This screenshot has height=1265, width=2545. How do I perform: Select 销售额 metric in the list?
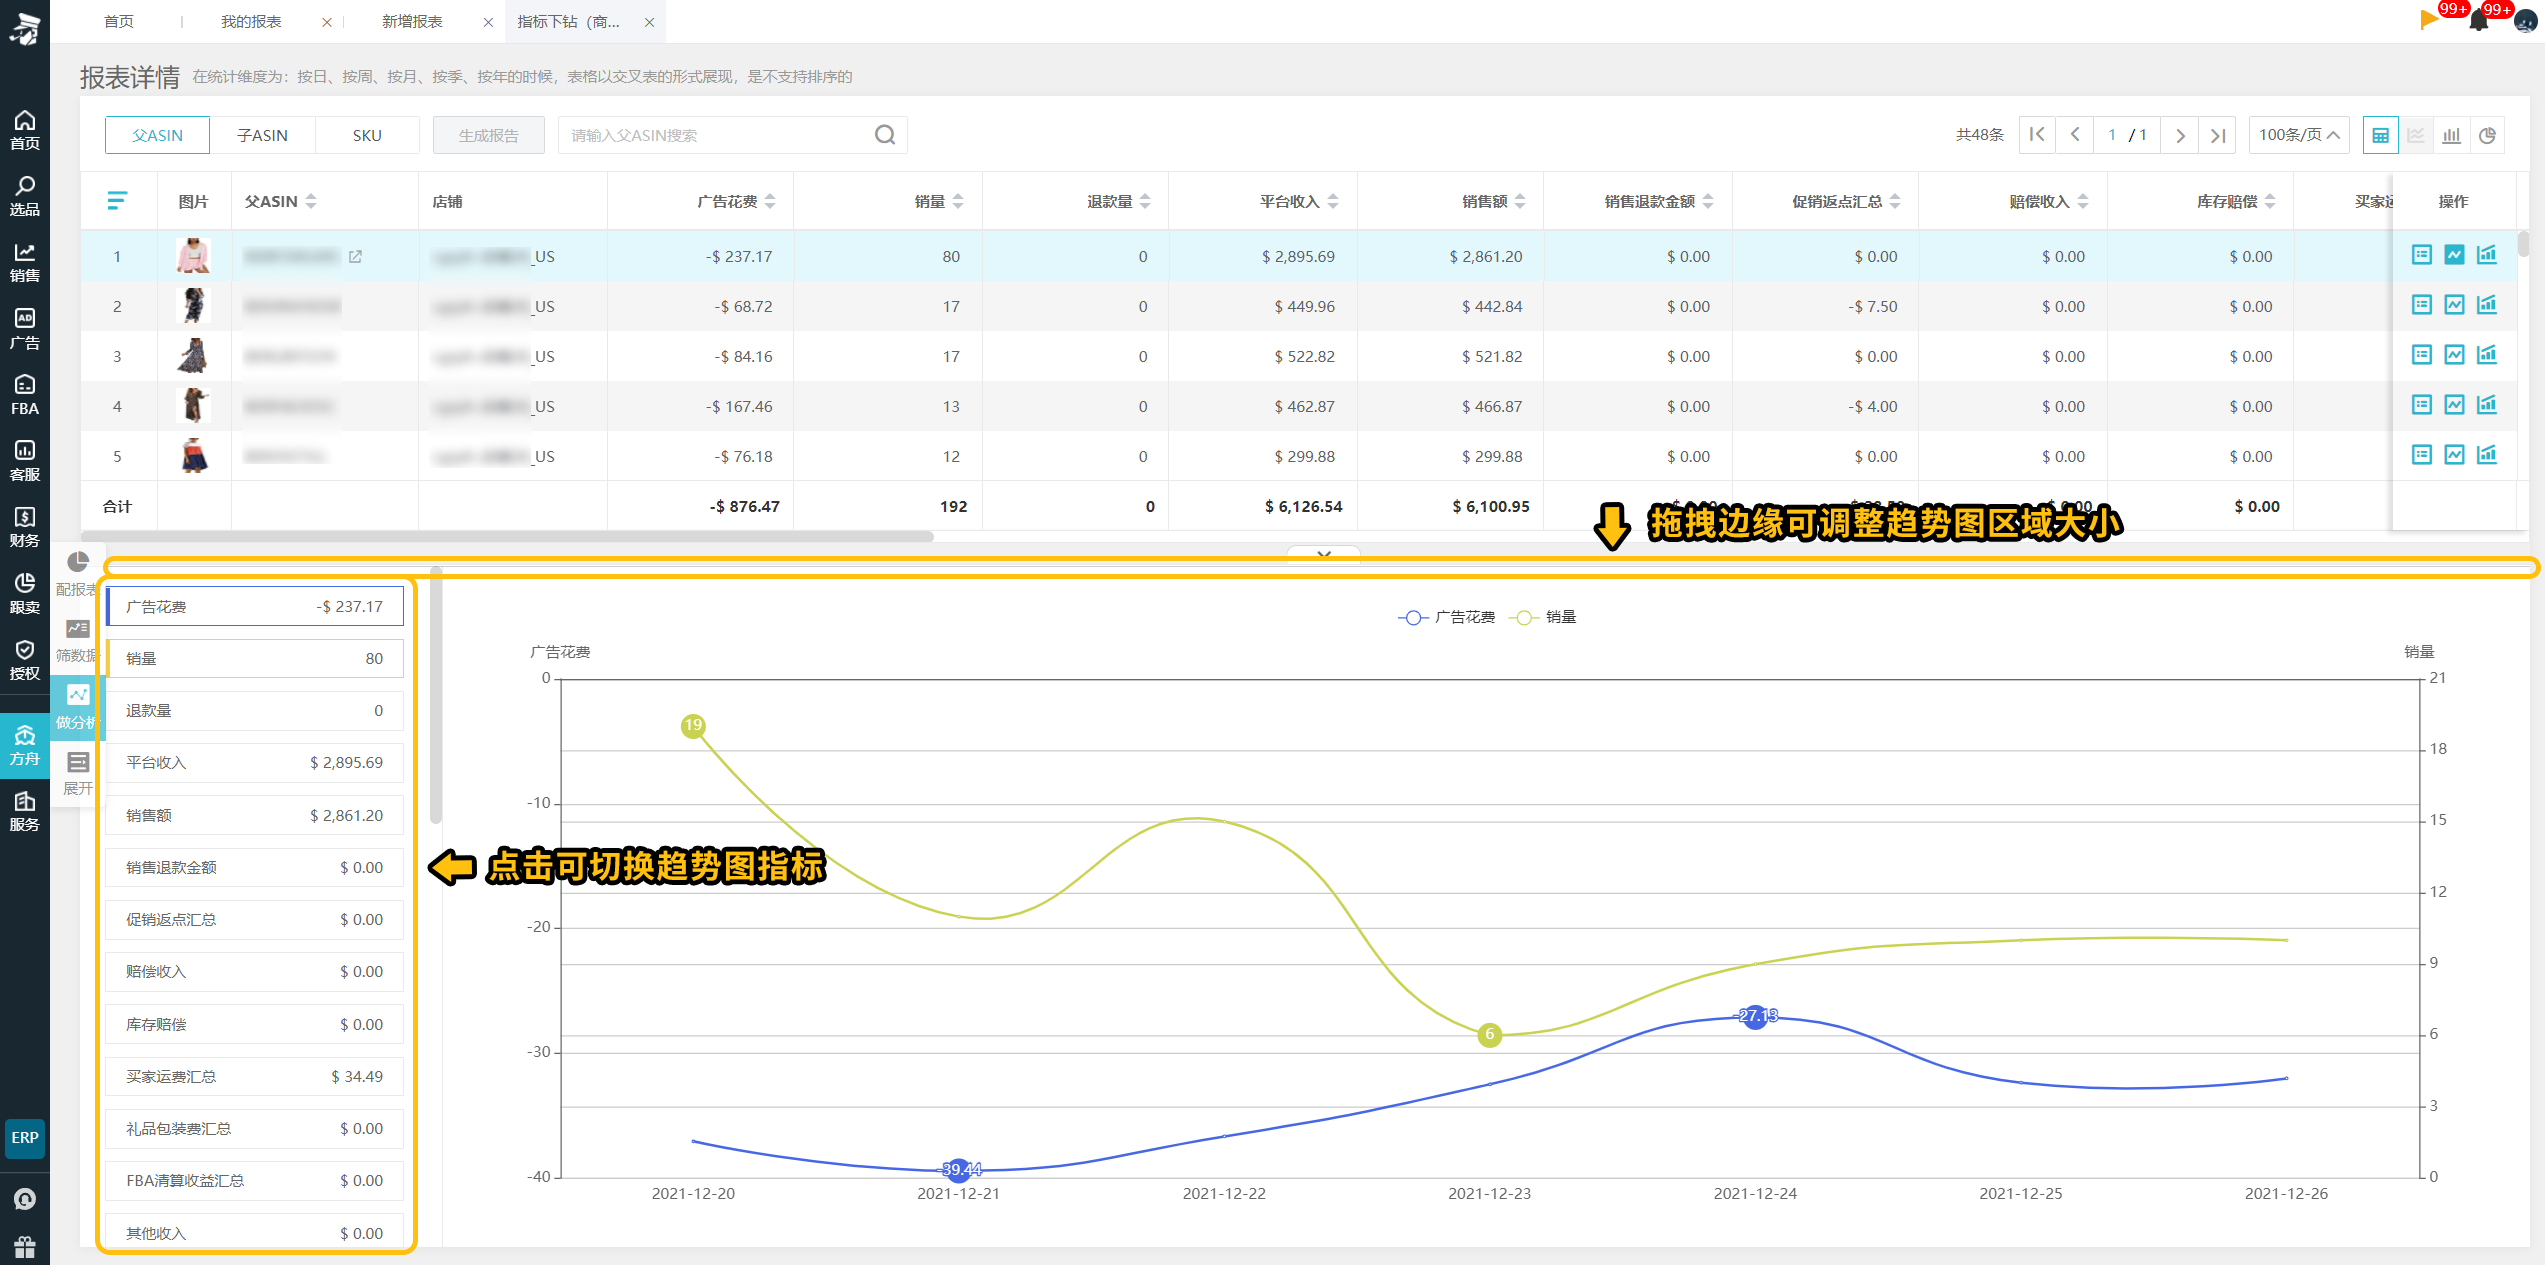tap(255, 815)
